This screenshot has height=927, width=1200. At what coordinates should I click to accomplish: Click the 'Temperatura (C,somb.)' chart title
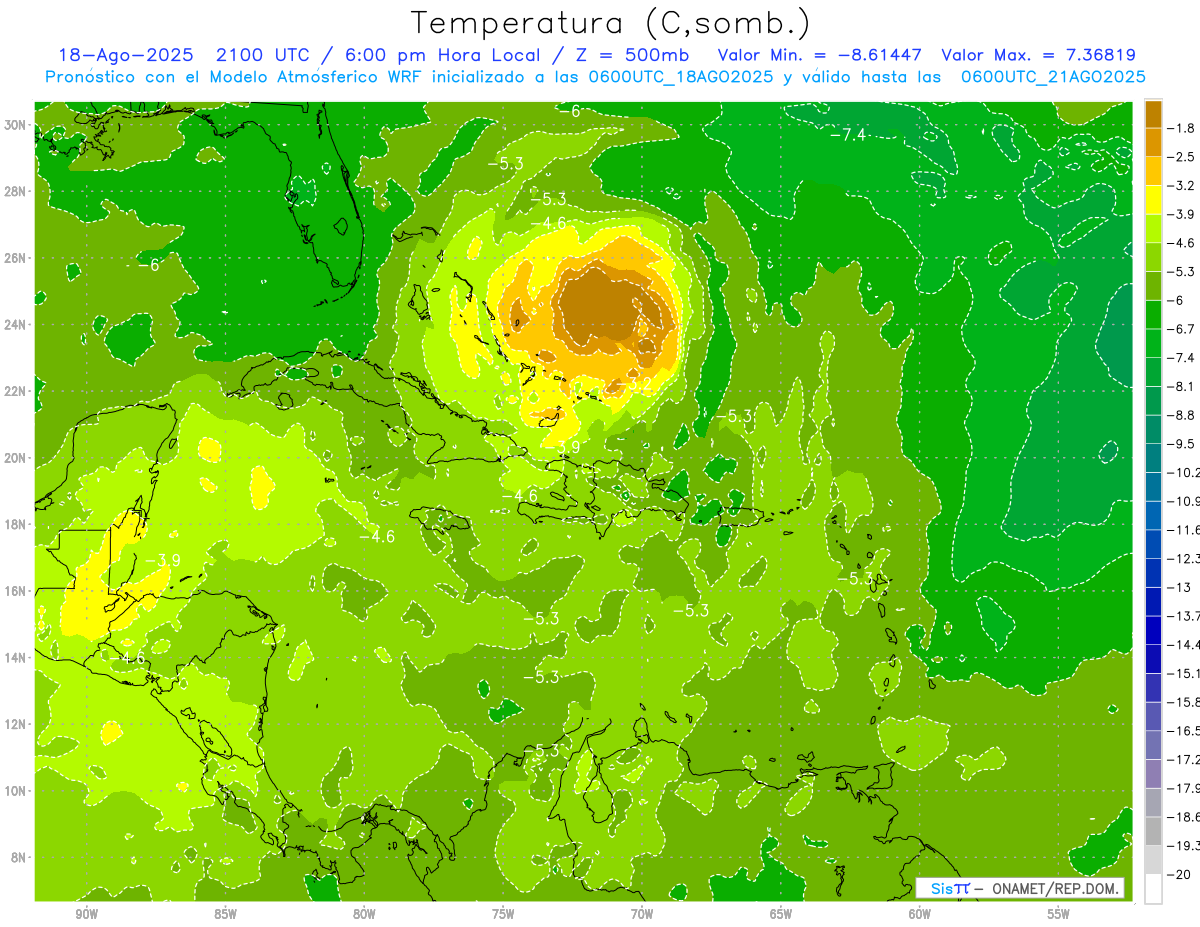click(x=610, y=22)
